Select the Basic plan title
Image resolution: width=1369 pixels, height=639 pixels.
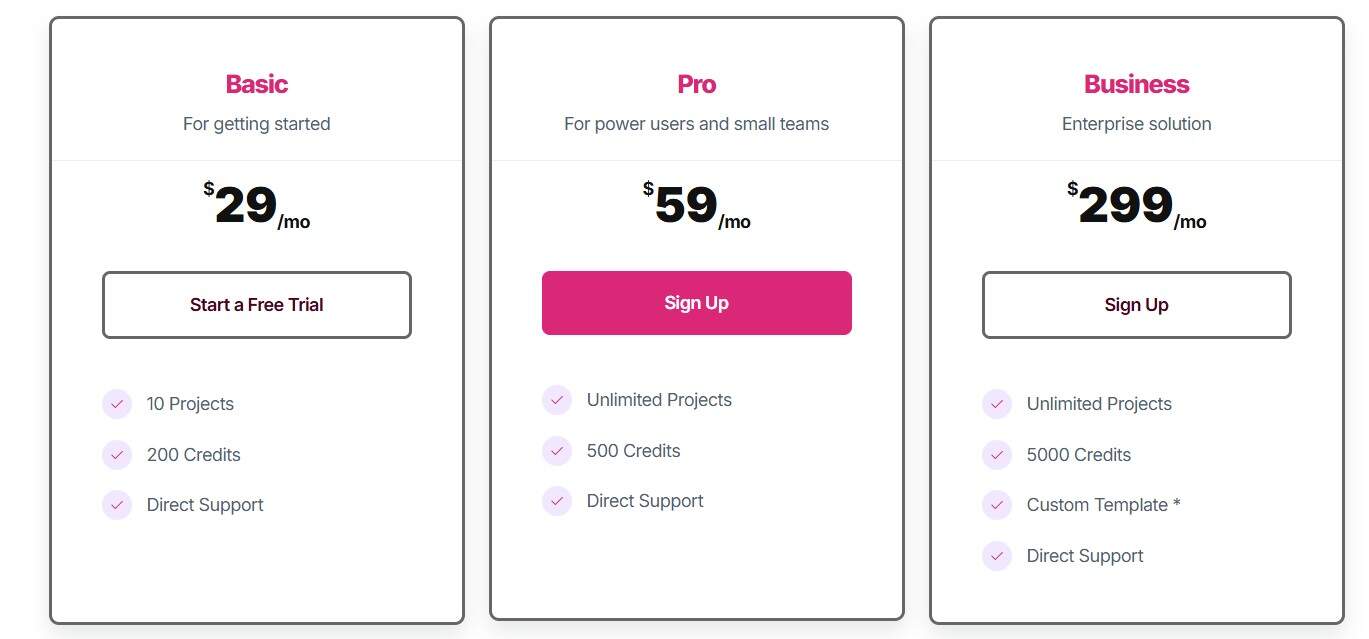point(256,84)
